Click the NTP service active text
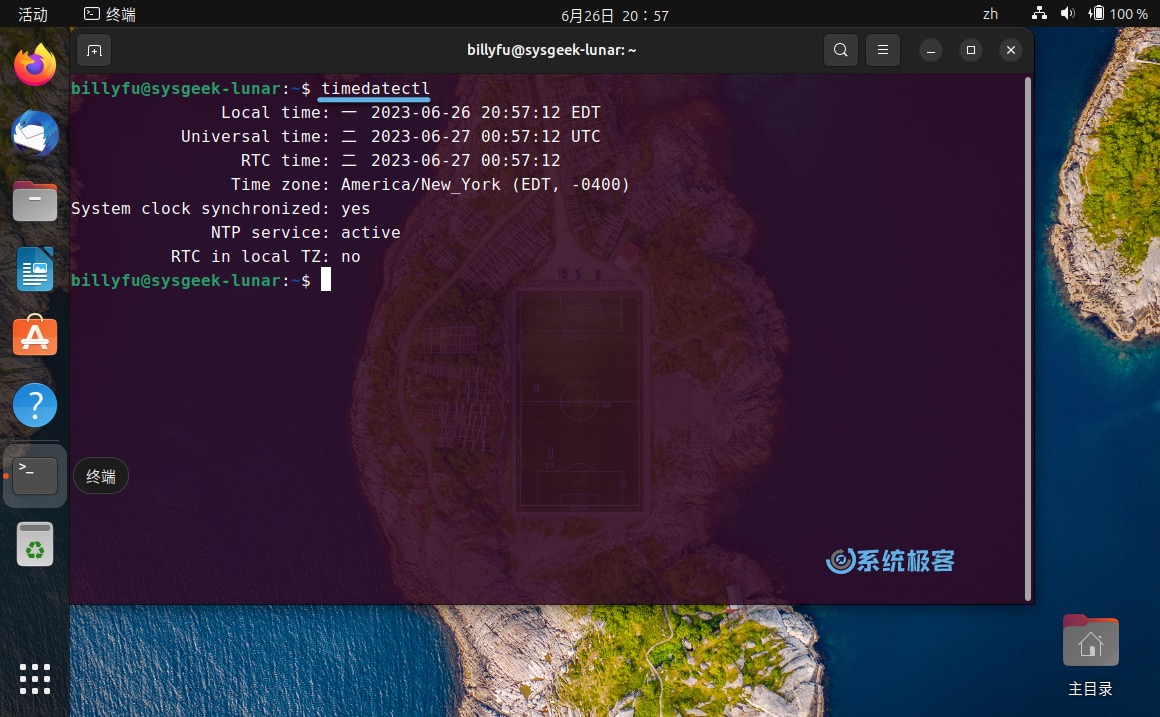 tap(306, 232)
